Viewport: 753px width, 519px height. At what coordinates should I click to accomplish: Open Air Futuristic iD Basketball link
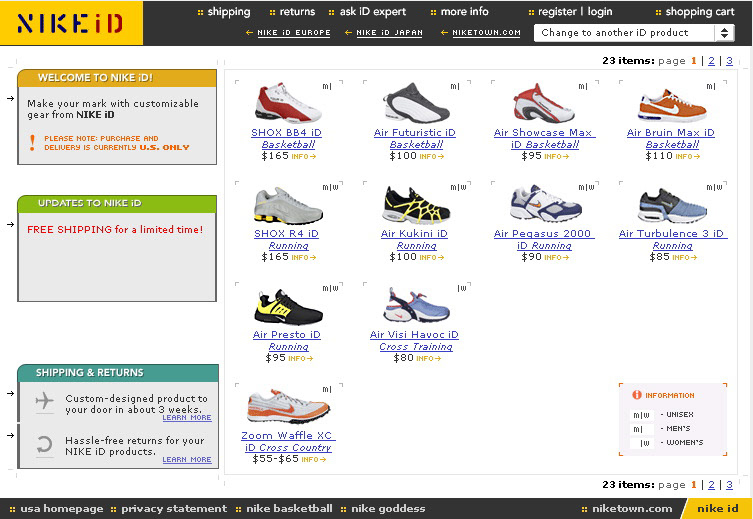415,138
